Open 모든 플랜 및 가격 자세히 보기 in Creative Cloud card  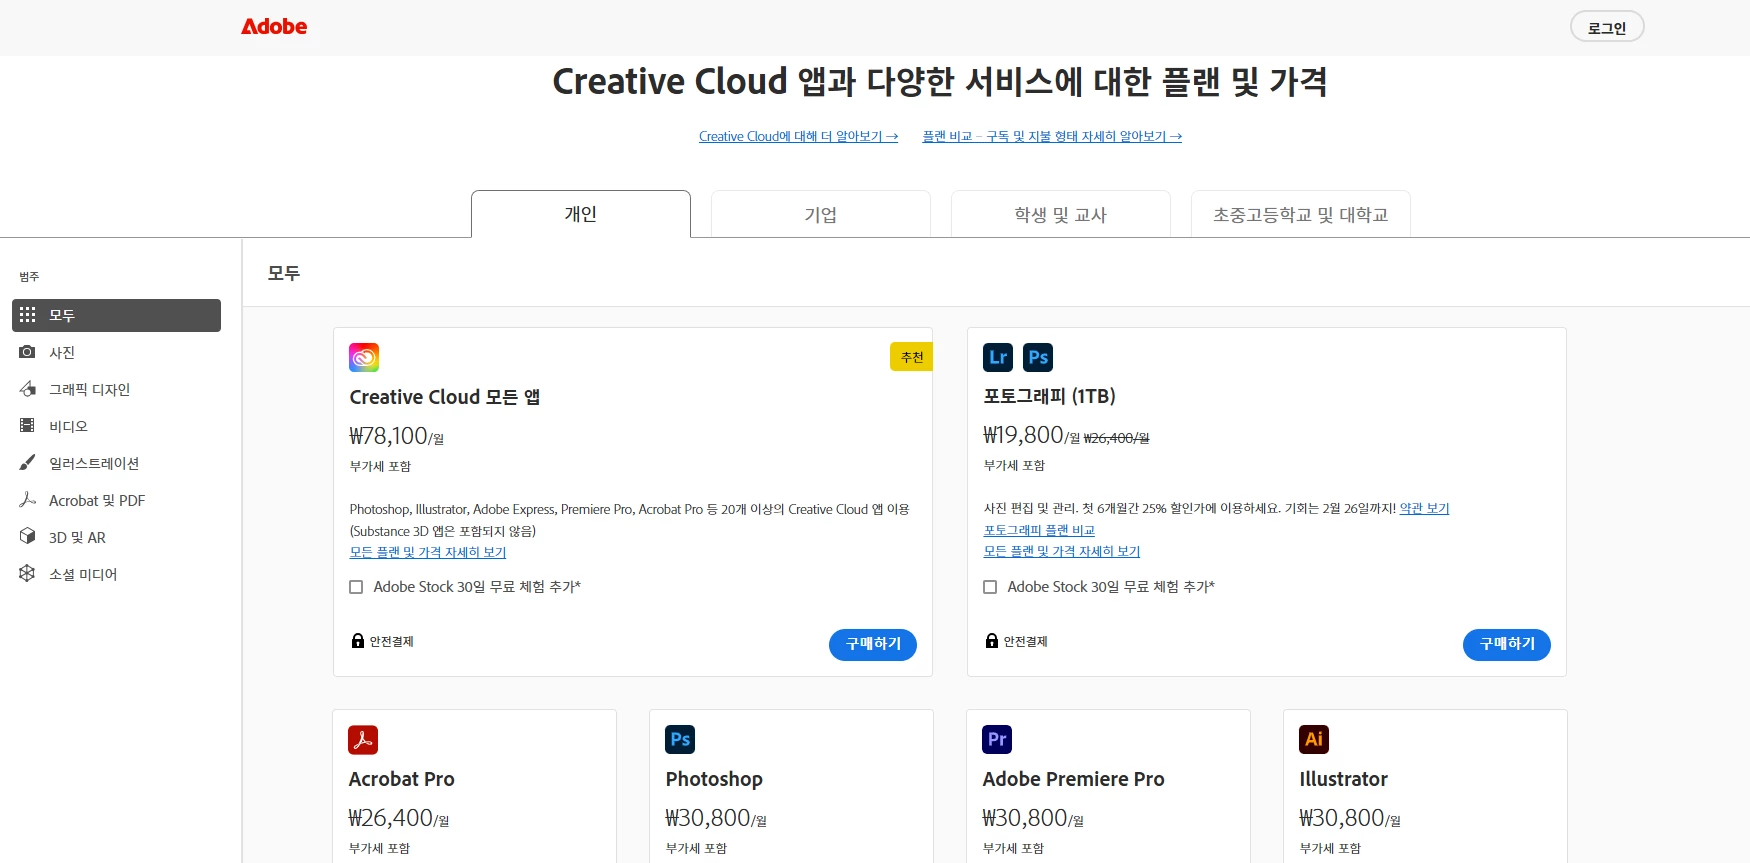tap(428, 552)
